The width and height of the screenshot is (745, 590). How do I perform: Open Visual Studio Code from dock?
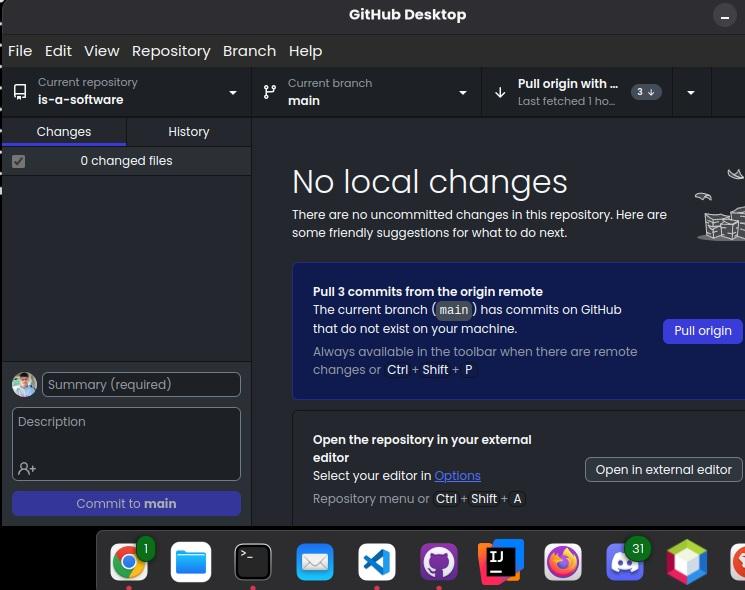[x=377, y=562]
